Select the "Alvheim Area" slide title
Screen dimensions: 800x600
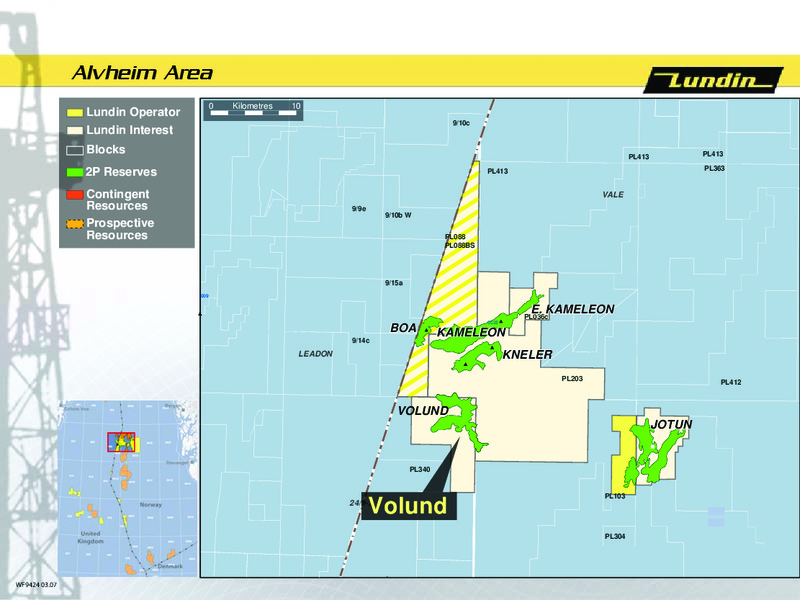[x=142, y=73]
